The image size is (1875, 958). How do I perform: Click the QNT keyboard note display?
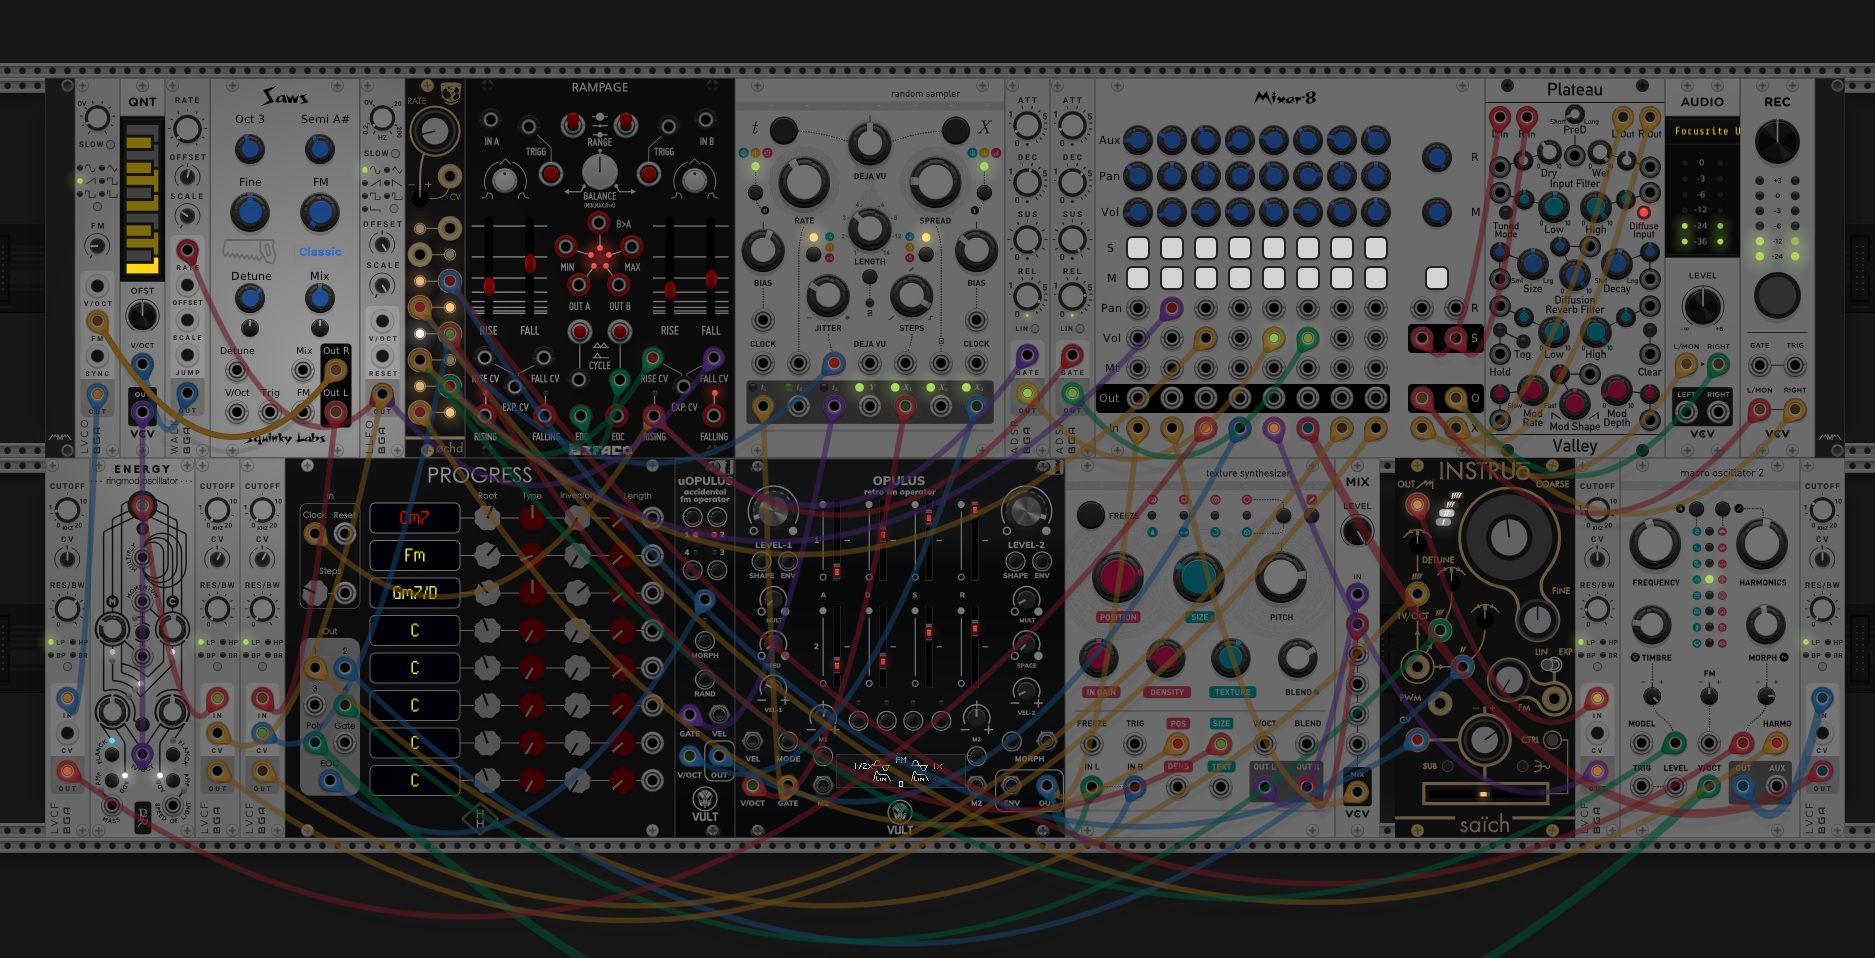(142, 199)
